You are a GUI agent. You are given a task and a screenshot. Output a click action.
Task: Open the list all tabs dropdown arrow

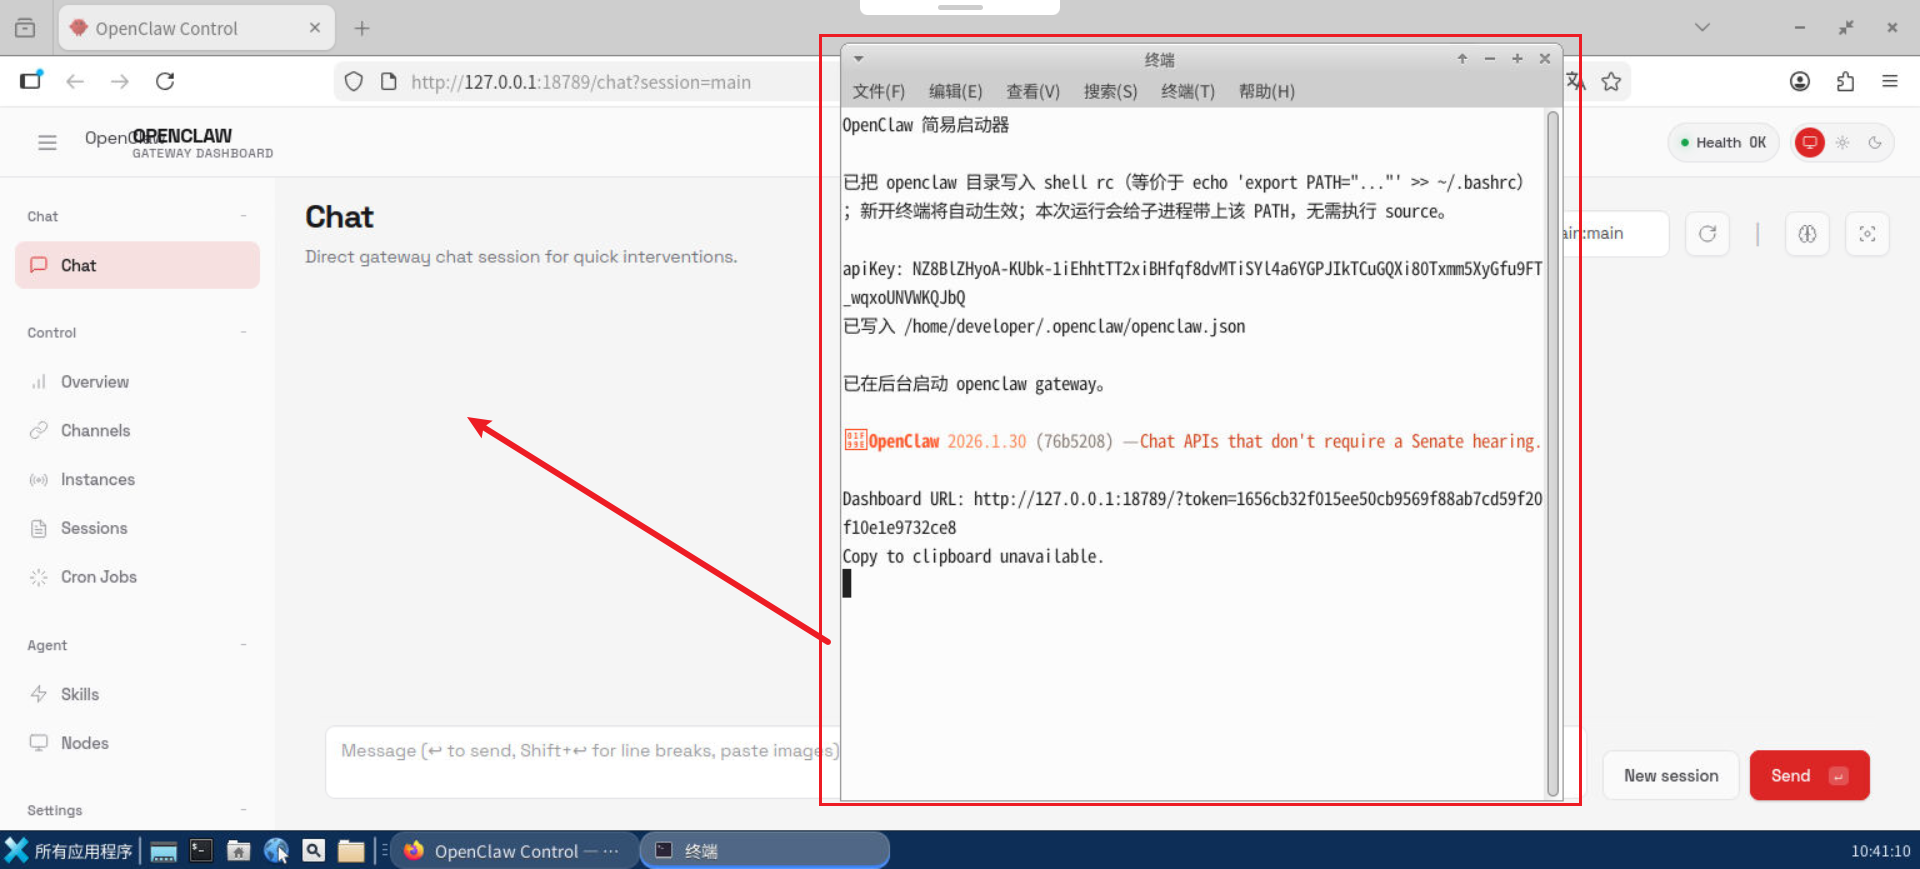click(1702, 28)
